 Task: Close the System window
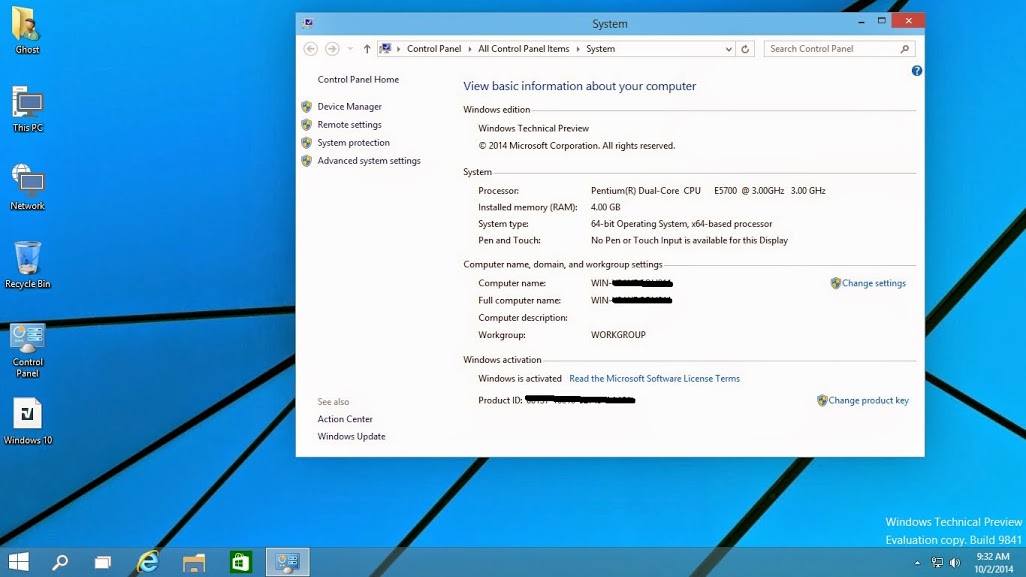(908, 21)
